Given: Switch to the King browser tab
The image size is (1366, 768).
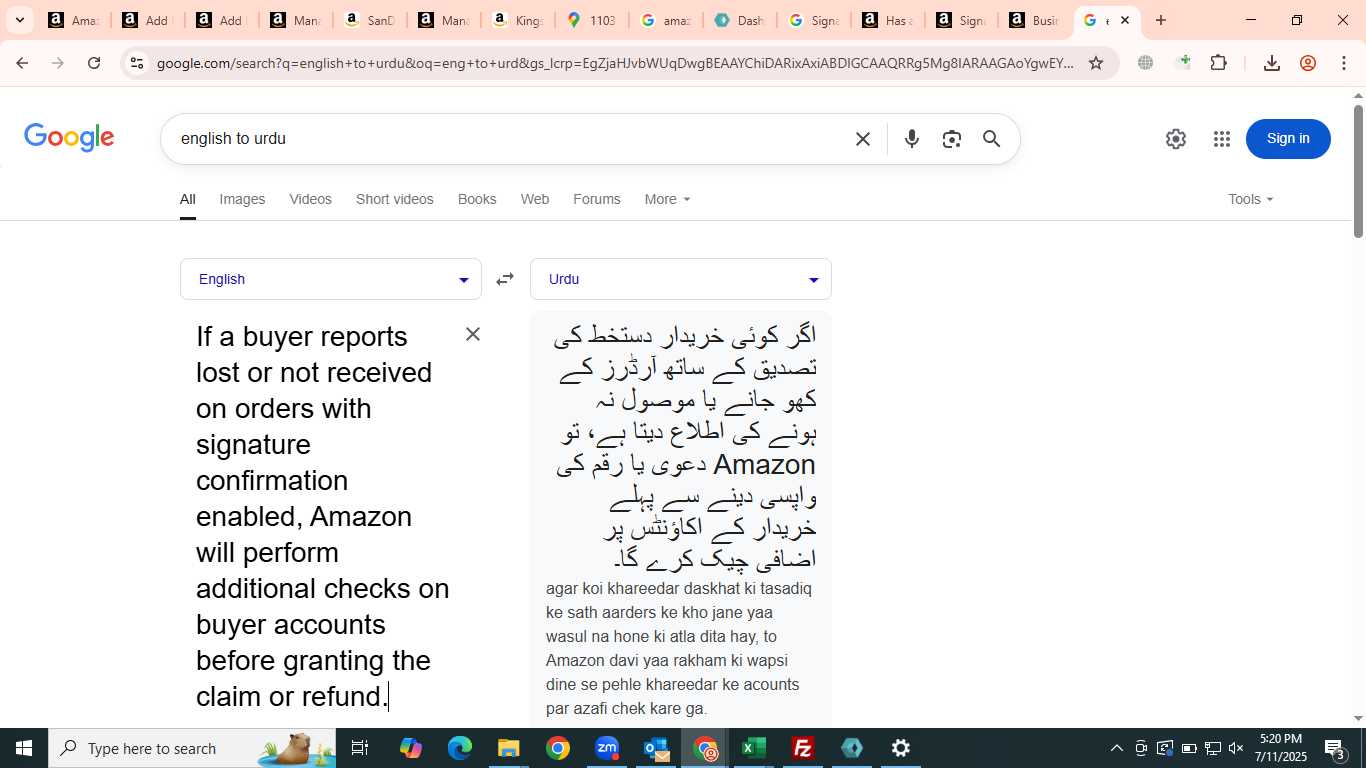Looking at the screenshot, I should coord(517,20).
